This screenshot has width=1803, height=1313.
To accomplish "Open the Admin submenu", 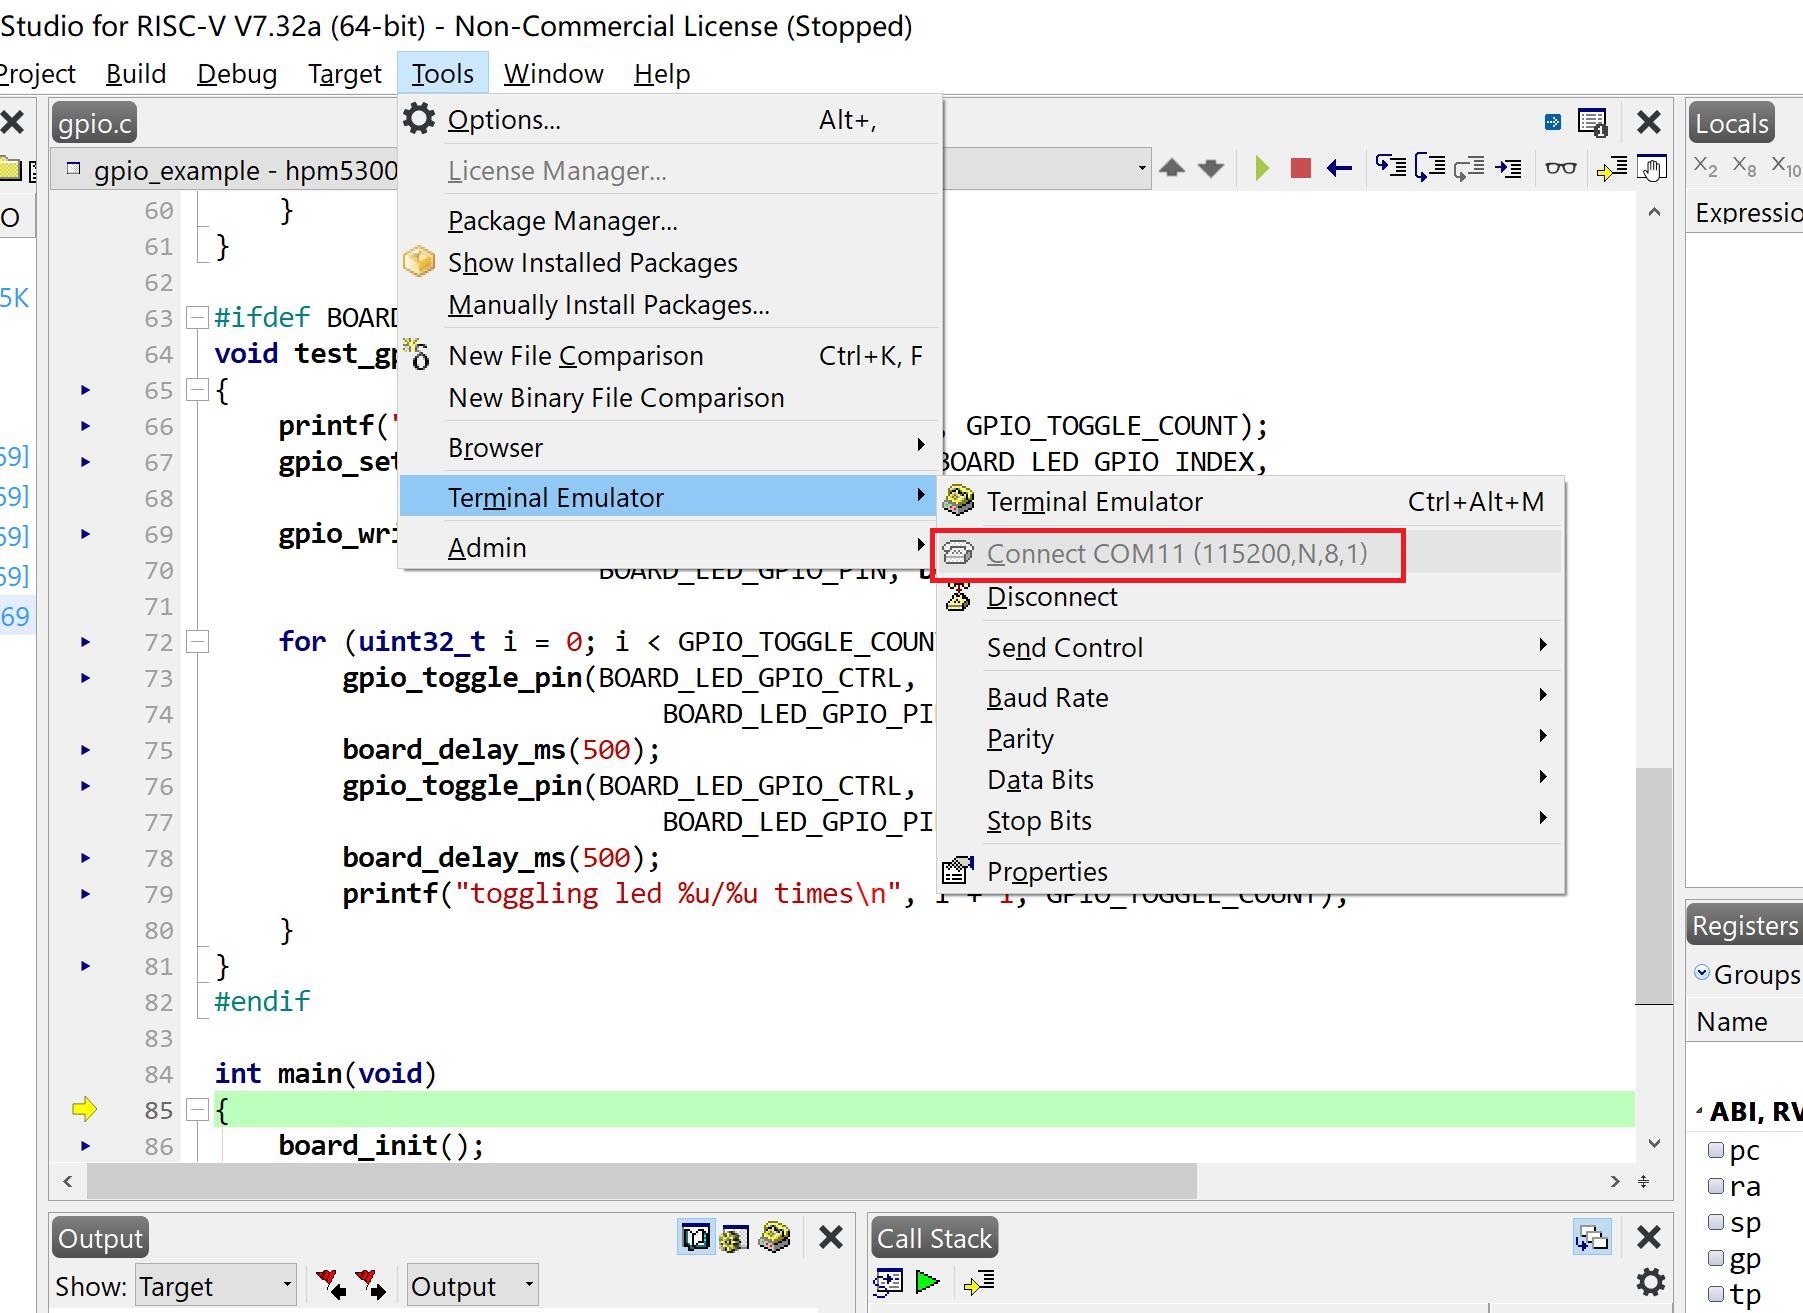I will 670,547.
